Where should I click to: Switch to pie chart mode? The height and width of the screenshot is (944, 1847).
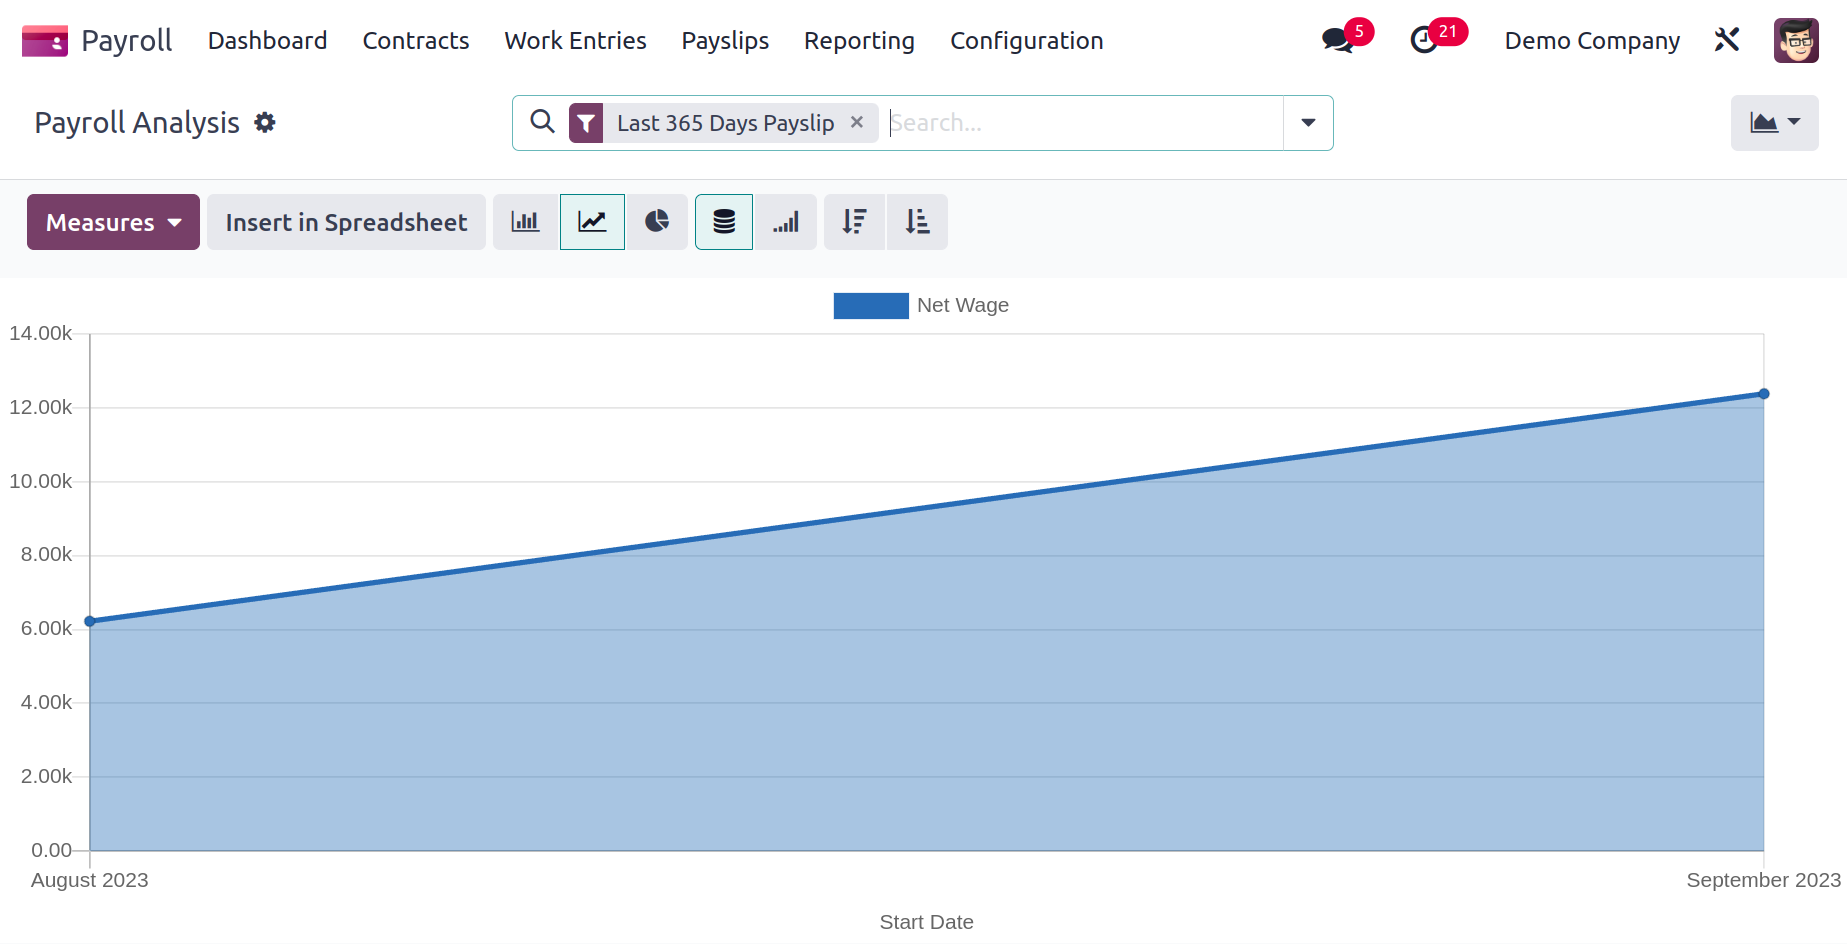tap(657, 222)
